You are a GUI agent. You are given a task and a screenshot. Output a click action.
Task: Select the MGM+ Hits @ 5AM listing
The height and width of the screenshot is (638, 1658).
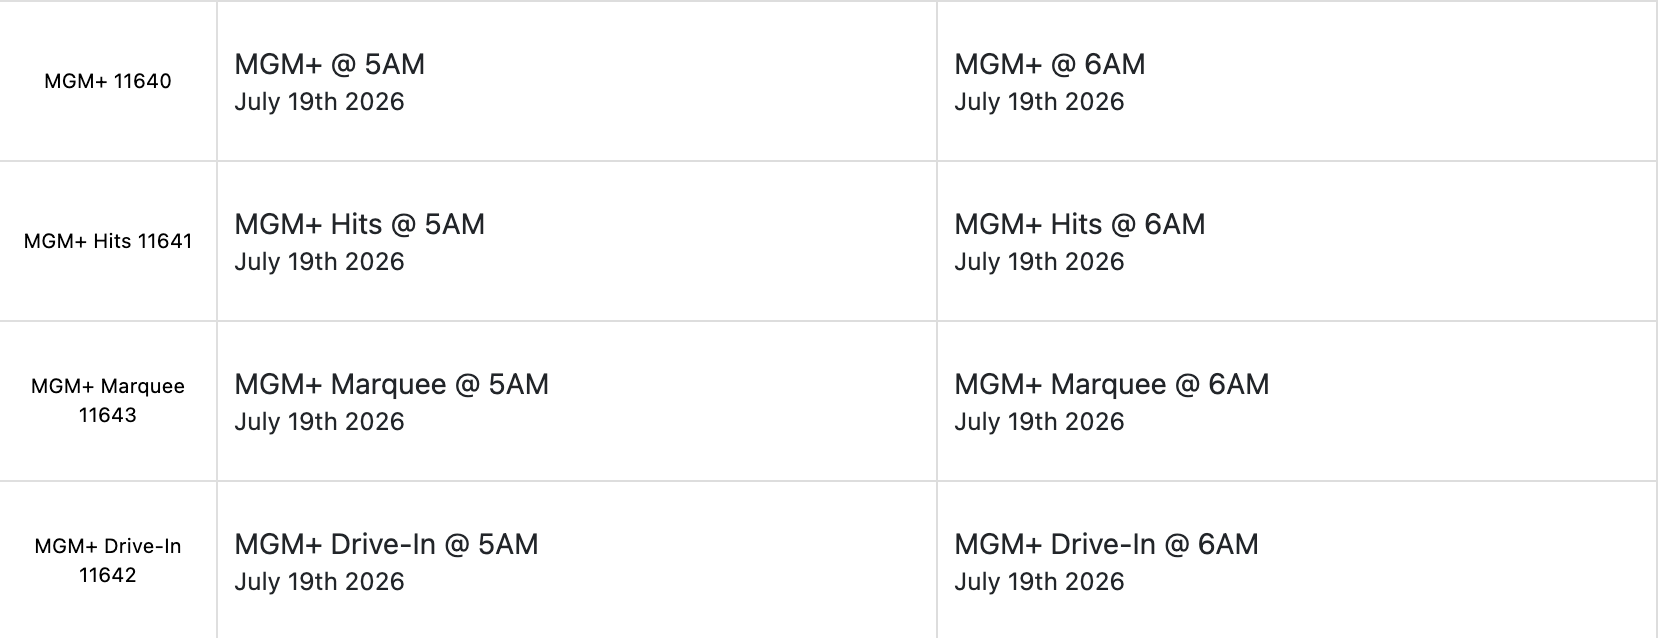(x=360, y=224)
